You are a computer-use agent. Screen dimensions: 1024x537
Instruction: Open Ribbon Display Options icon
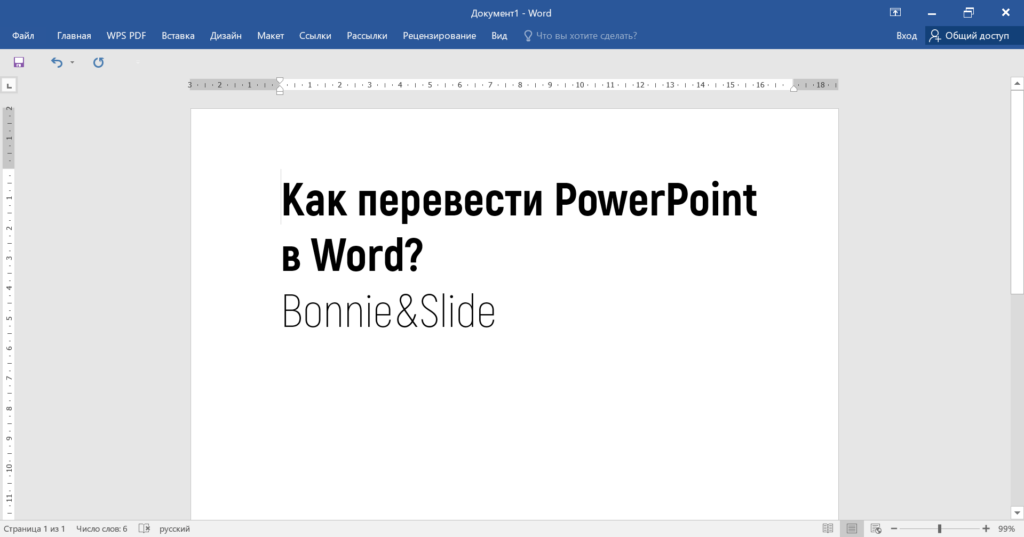(x=895, y=12)
